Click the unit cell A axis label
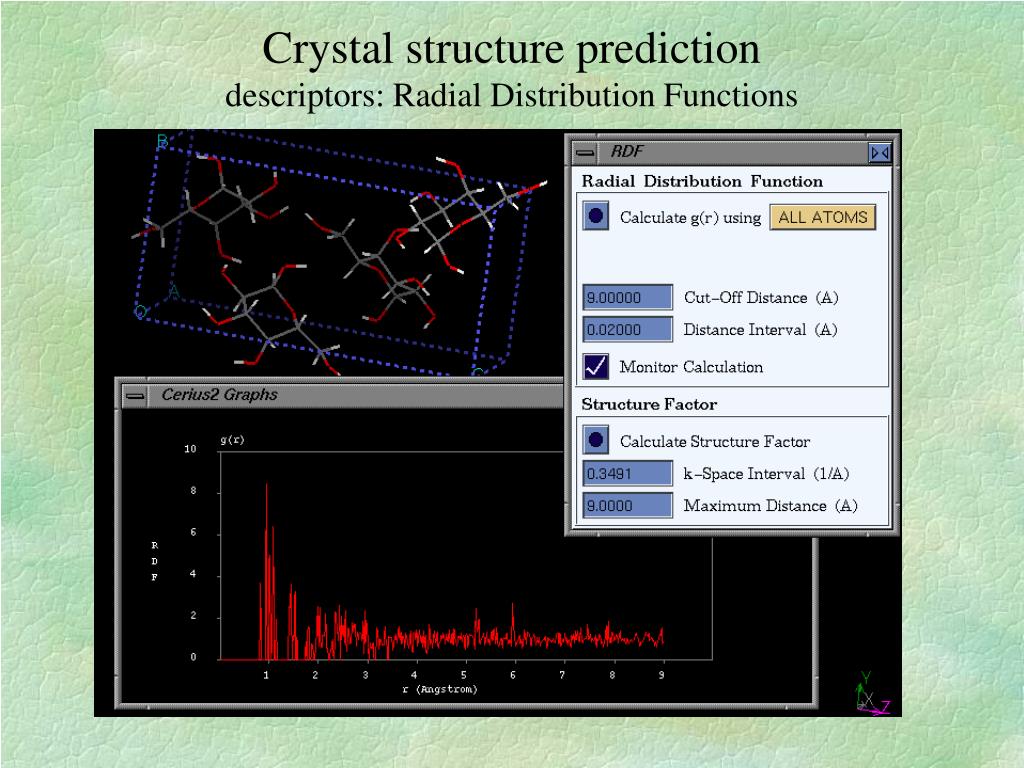1024x768 pixels. pos(174,292)
